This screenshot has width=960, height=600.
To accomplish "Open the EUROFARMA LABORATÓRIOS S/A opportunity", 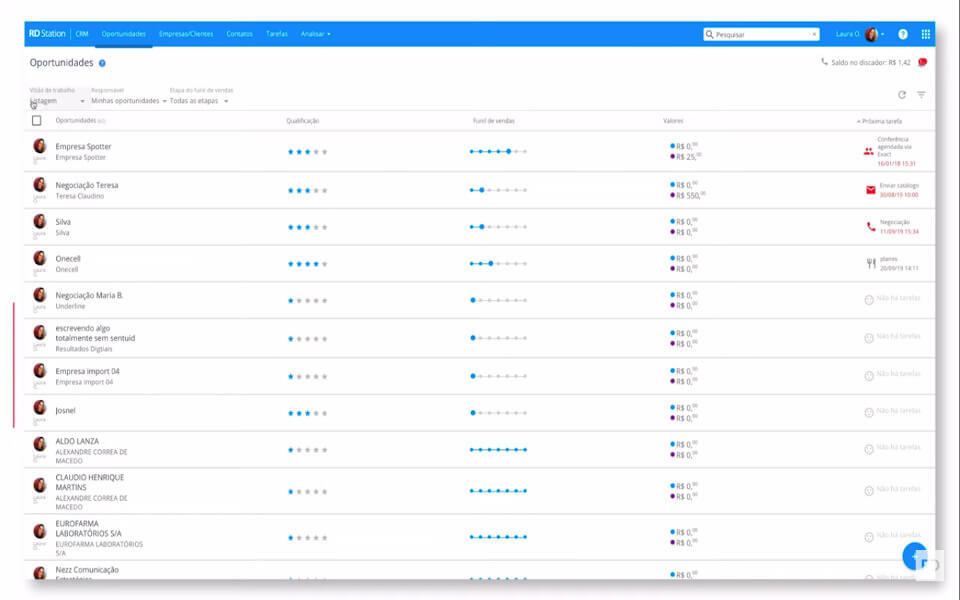I will point(88,528).
